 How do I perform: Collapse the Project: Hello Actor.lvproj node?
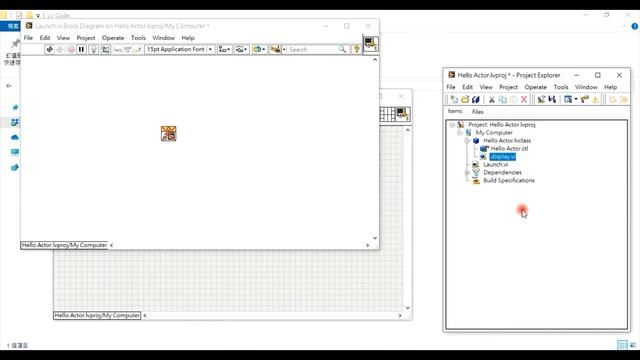[x=452, y=124]
